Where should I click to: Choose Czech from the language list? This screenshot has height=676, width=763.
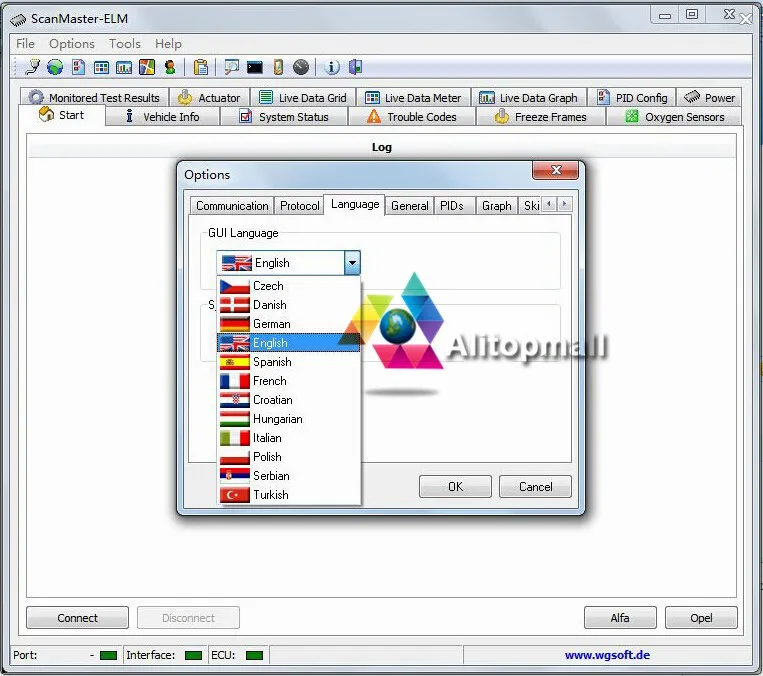click(289, 286)
